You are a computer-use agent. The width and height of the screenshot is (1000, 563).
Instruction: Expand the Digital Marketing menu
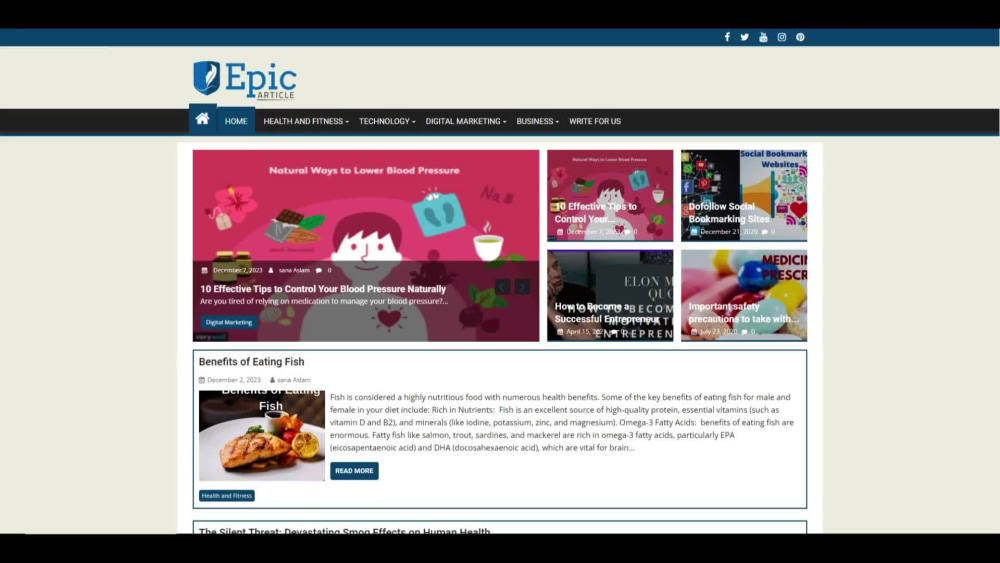point(466,121)
